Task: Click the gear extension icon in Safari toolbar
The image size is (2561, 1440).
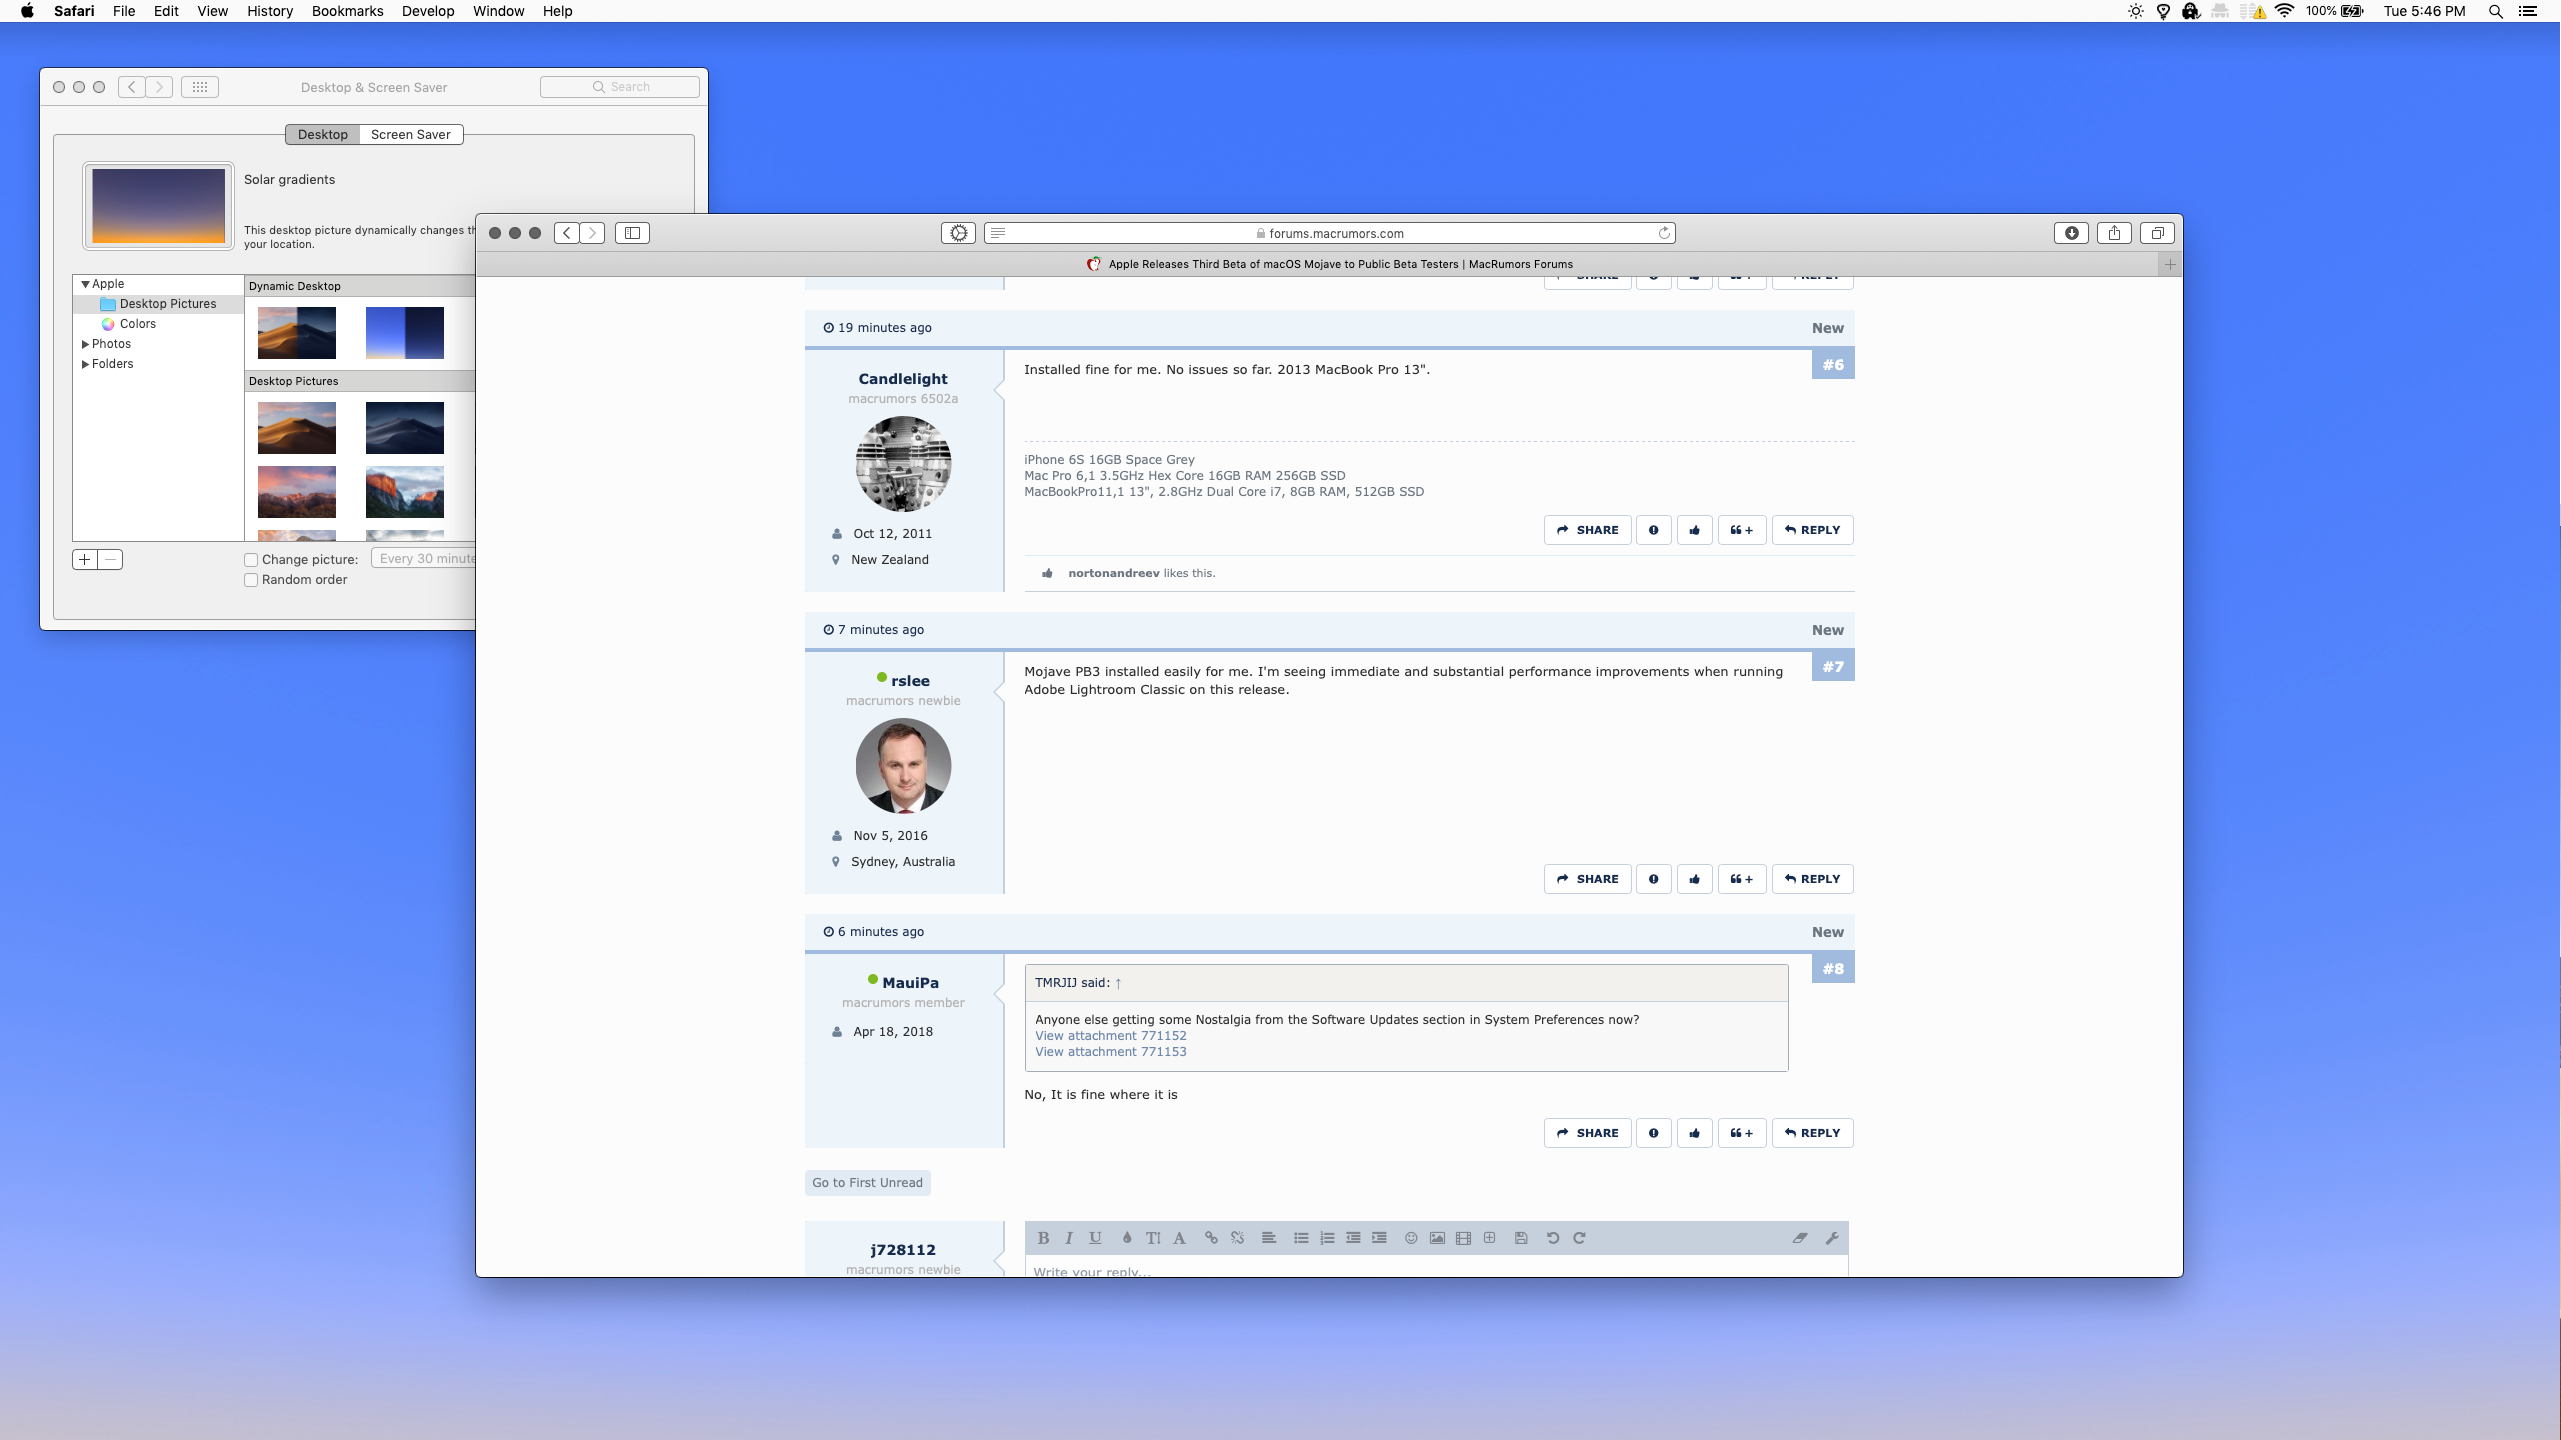Action: click(x=958, y=233)
